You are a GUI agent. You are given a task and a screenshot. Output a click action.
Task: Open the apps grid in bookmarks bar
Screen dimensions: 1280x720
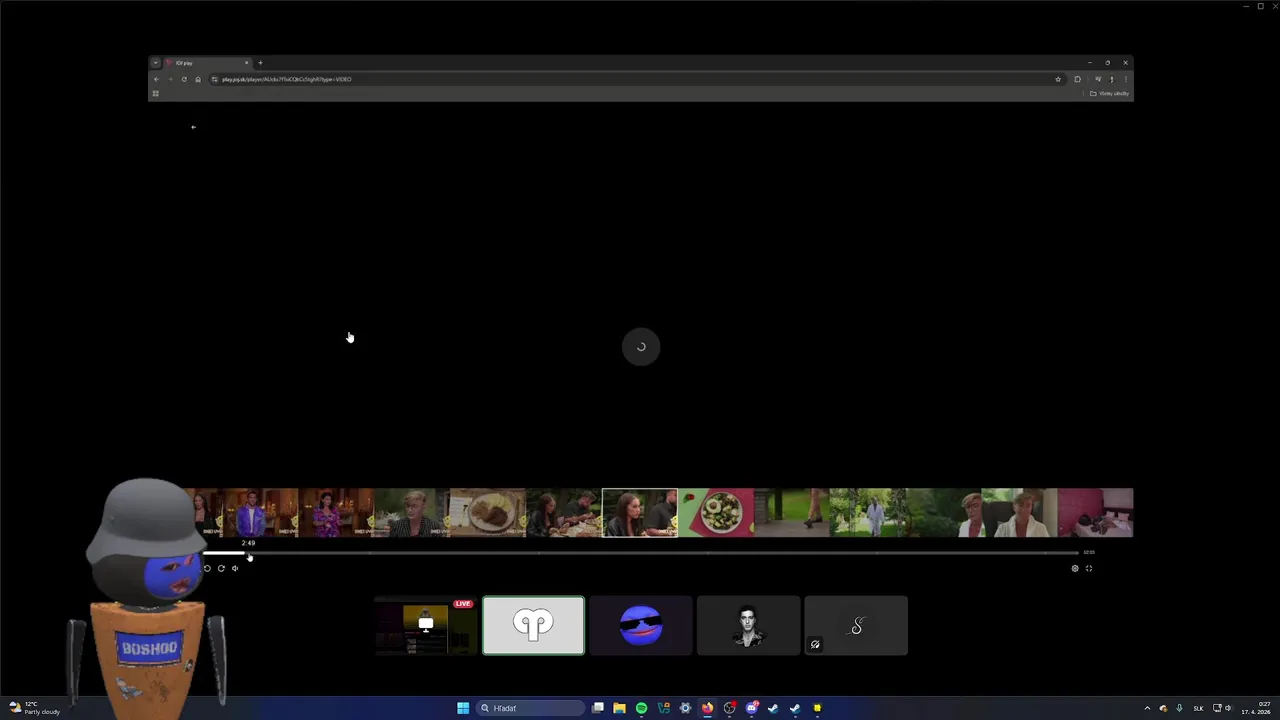[155, 93]
